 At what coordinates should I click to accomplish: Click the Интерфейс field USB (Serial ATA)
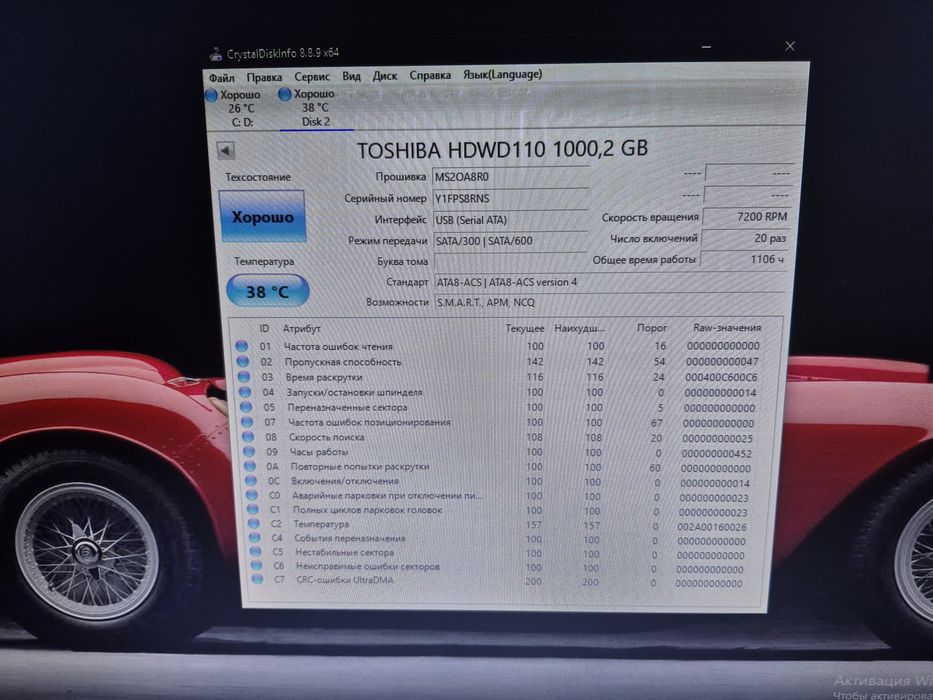[511, 220]
